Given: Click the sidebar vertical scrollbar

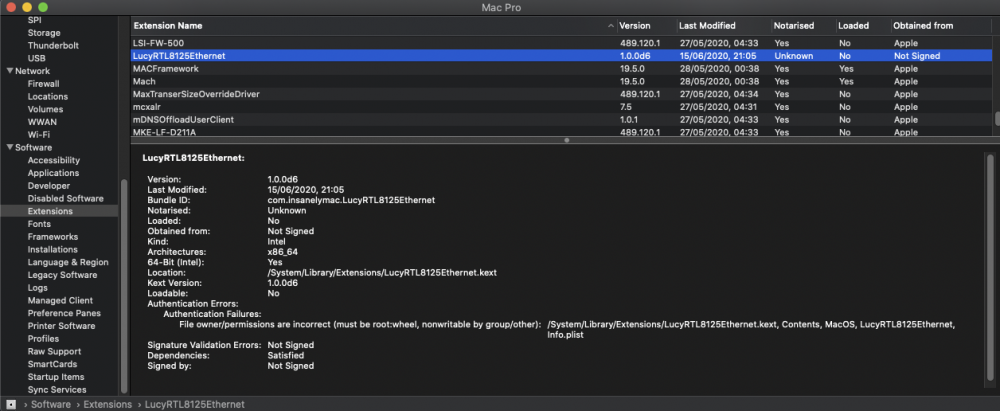Looking at the screenshot, I should tap(124, 286).
